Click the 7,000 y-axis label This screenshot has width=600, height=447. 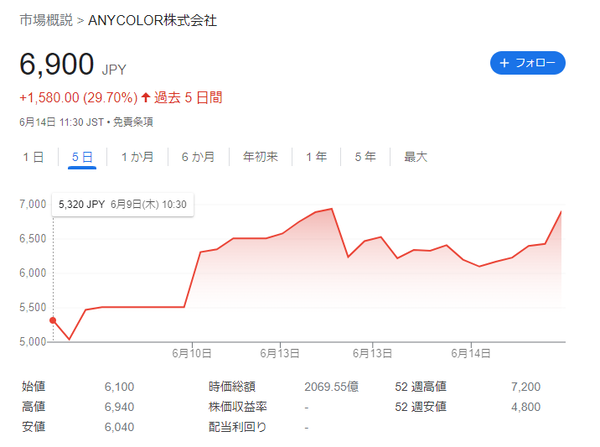[x=33, y=204]
